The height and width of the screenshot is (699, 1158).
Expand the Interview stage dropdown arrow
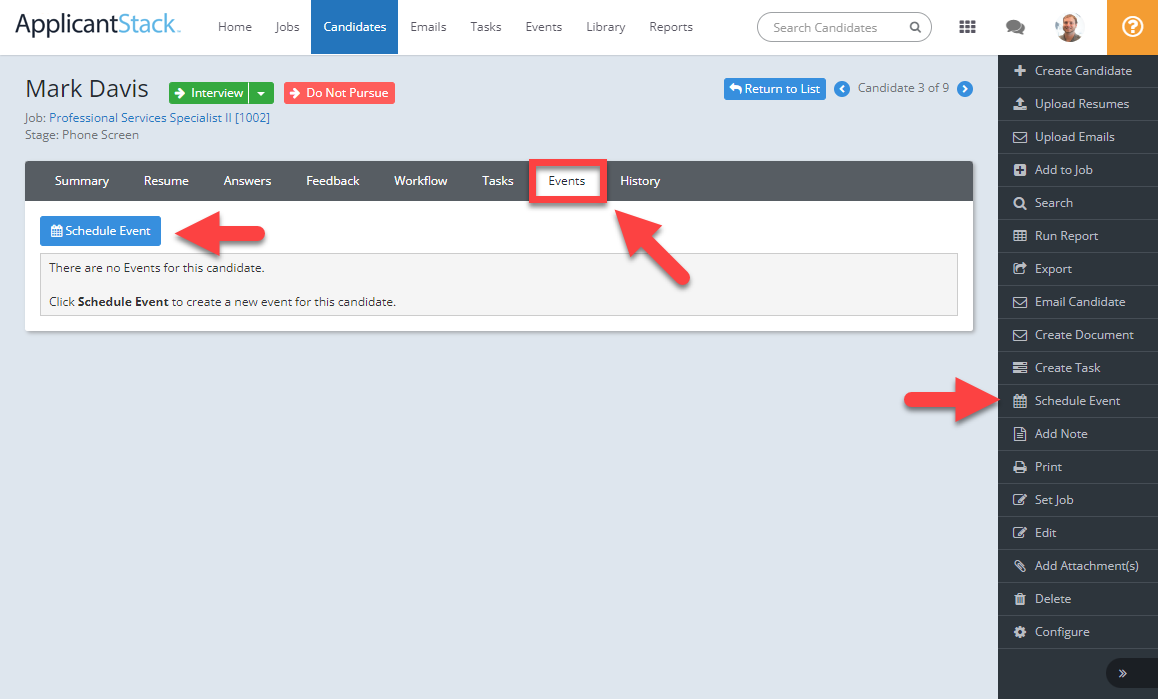pos(261,93)
